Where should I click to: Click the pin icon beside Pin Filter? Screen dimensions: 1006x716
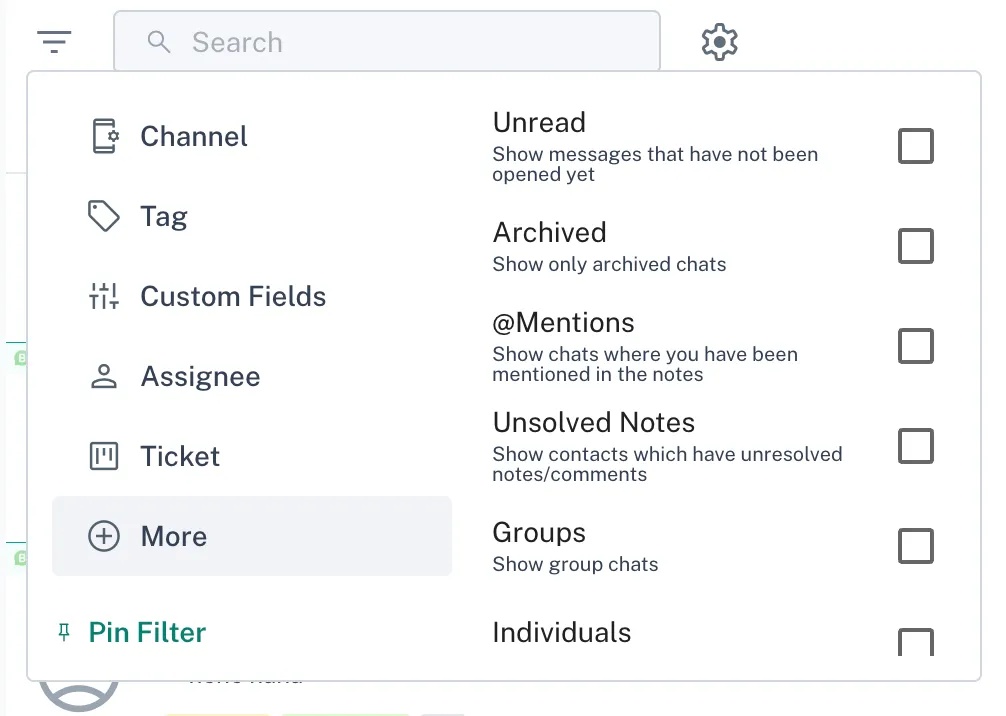pyautogui.click(x=65, y=632)
